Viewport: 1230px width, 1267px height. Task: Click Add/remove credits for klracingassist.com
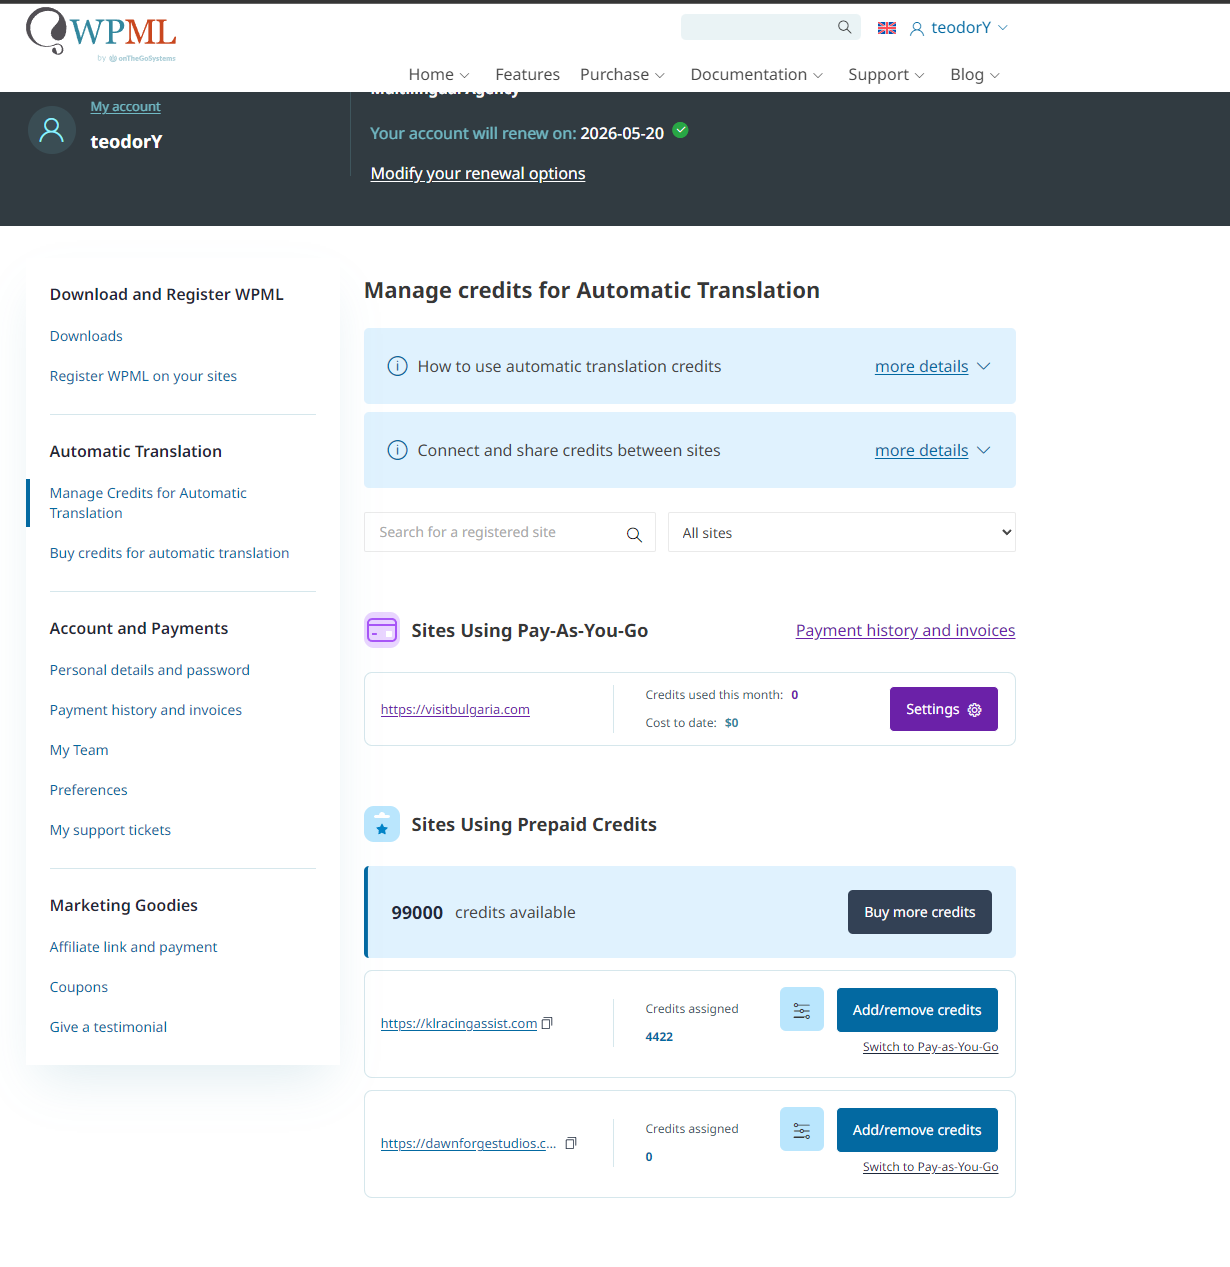coord(917,1010)
